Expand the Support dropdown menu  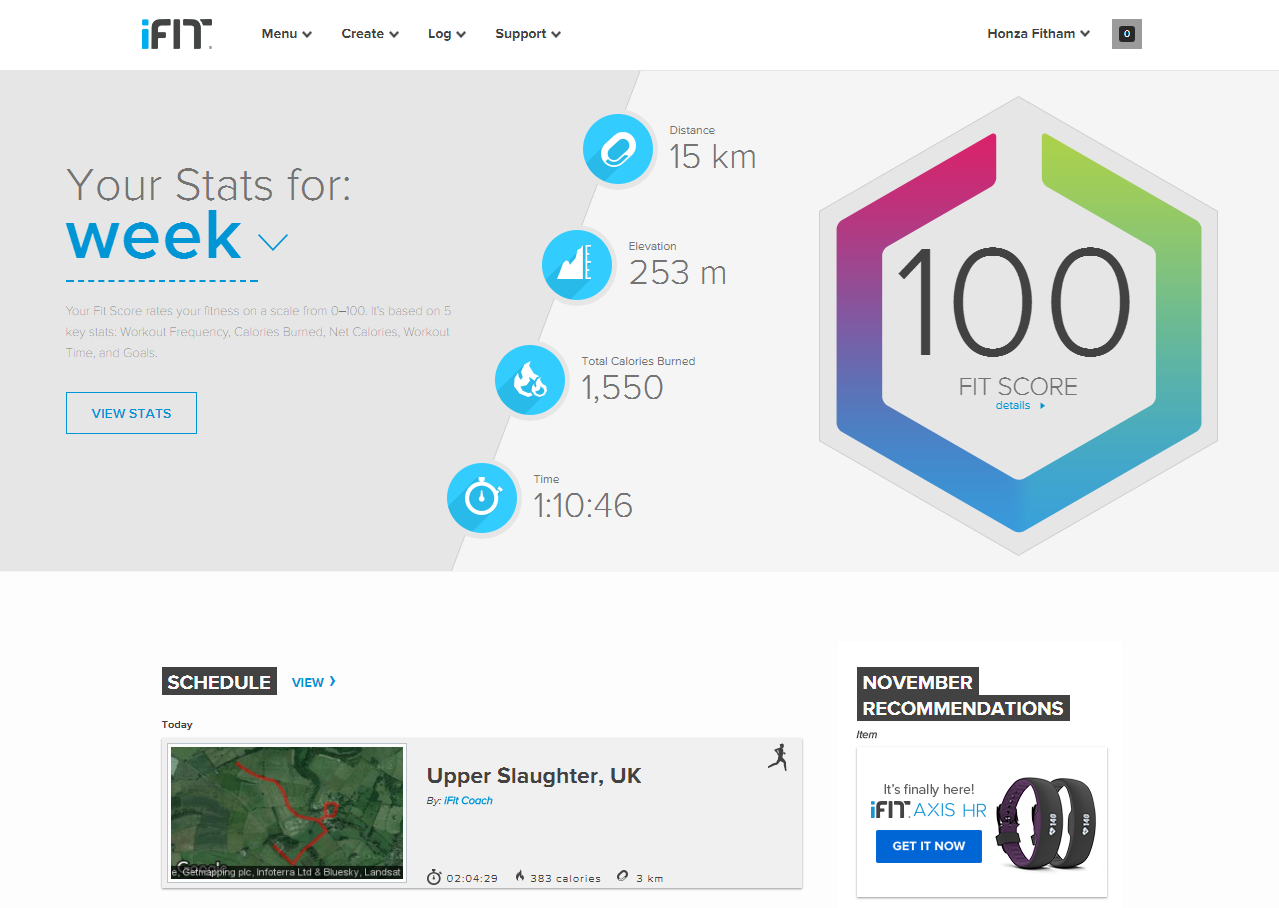click(x=527, y=34)
